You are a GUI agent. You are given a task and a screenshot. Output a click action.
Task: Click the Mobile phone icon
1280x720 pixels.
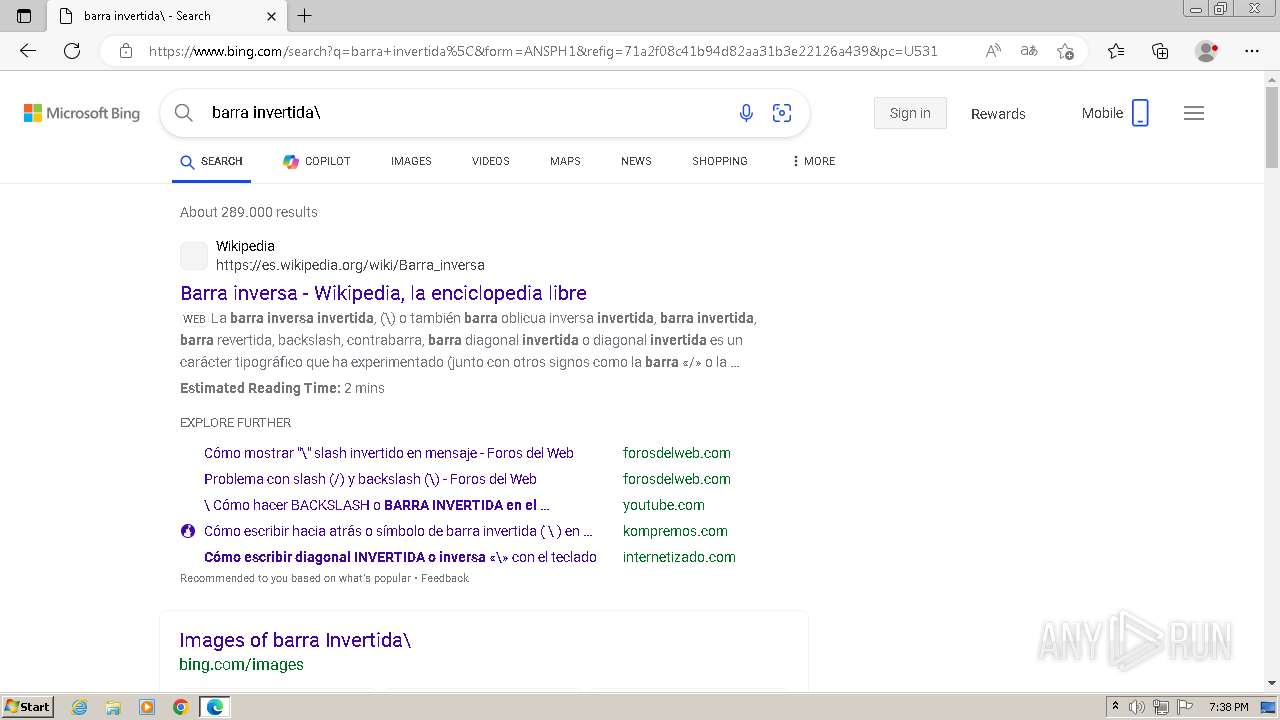[1140, 113]
